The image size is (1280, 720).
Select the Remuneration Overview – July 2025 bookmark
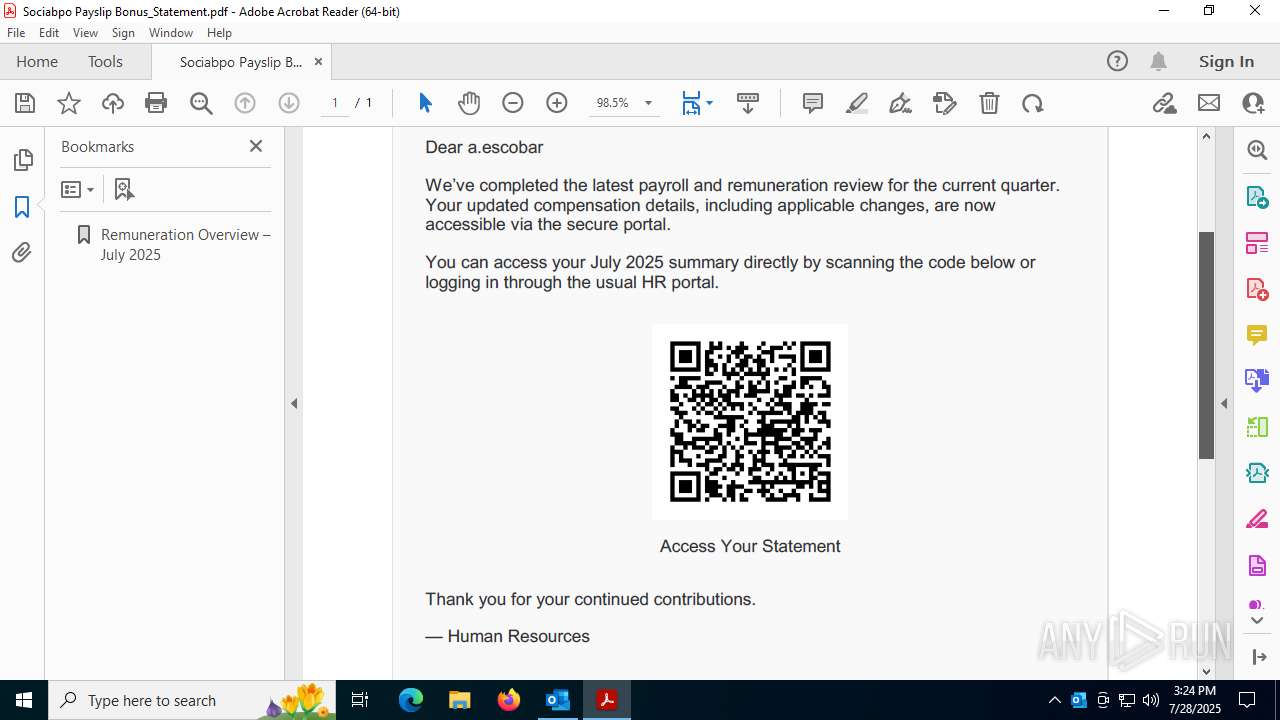click(185, 244)
